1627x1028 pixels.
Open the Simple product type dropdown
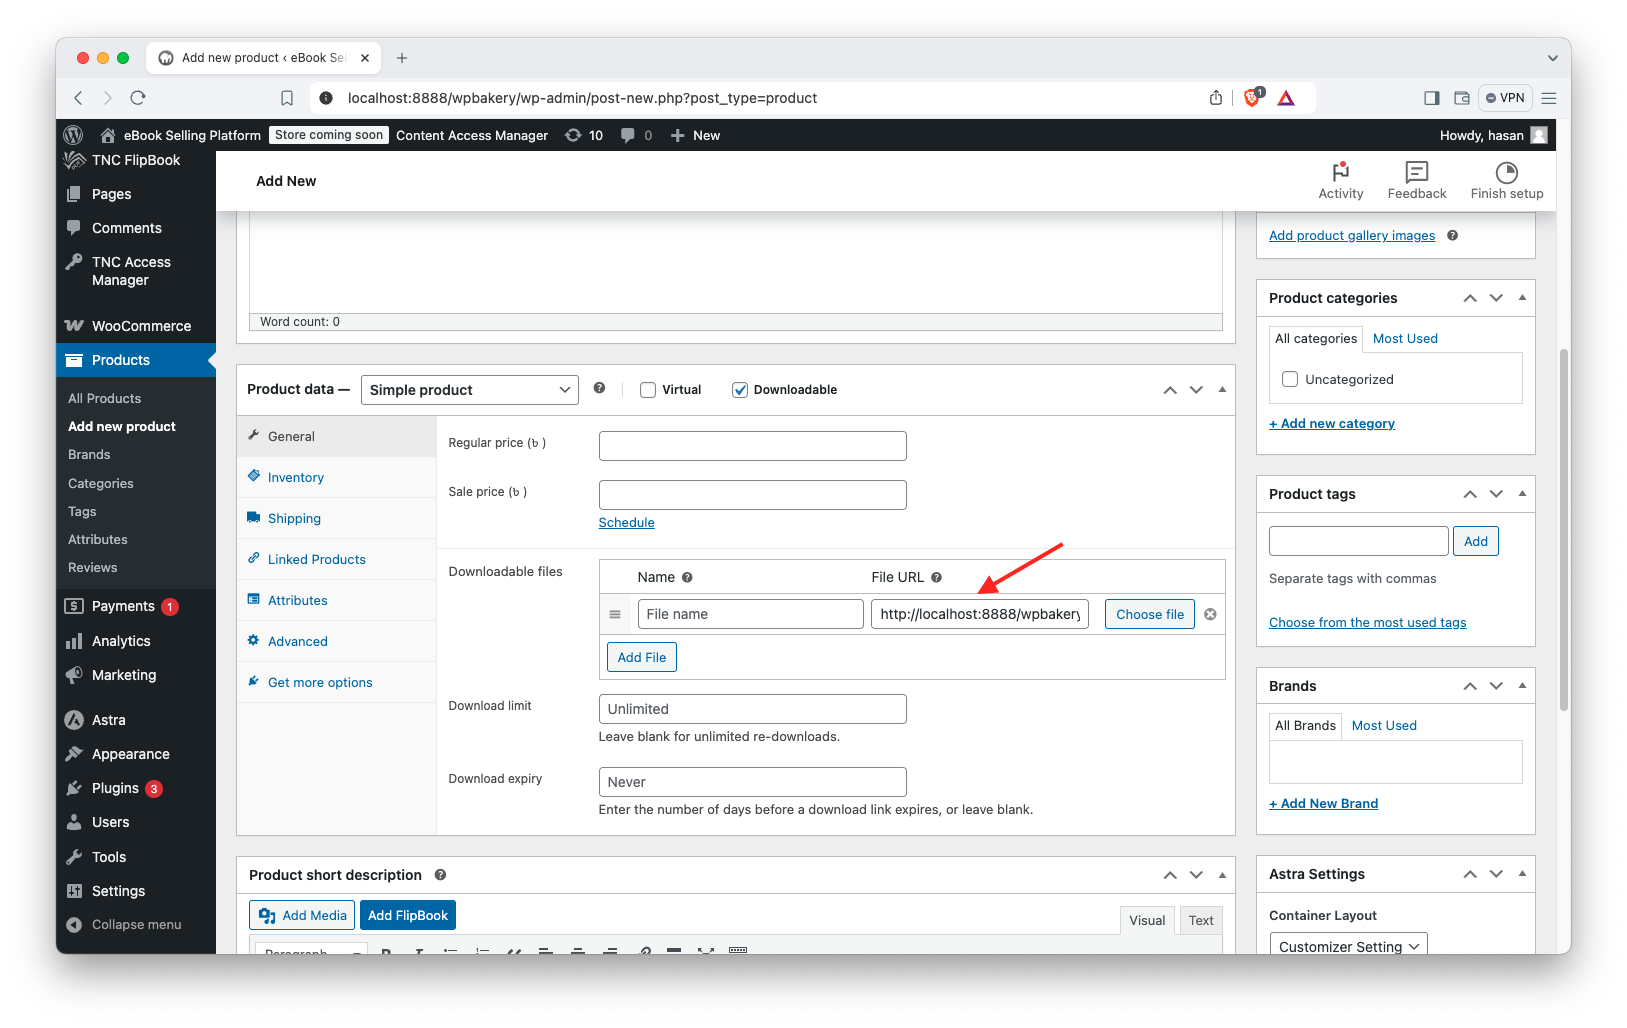pyautogui.click(x=469, y=390)
